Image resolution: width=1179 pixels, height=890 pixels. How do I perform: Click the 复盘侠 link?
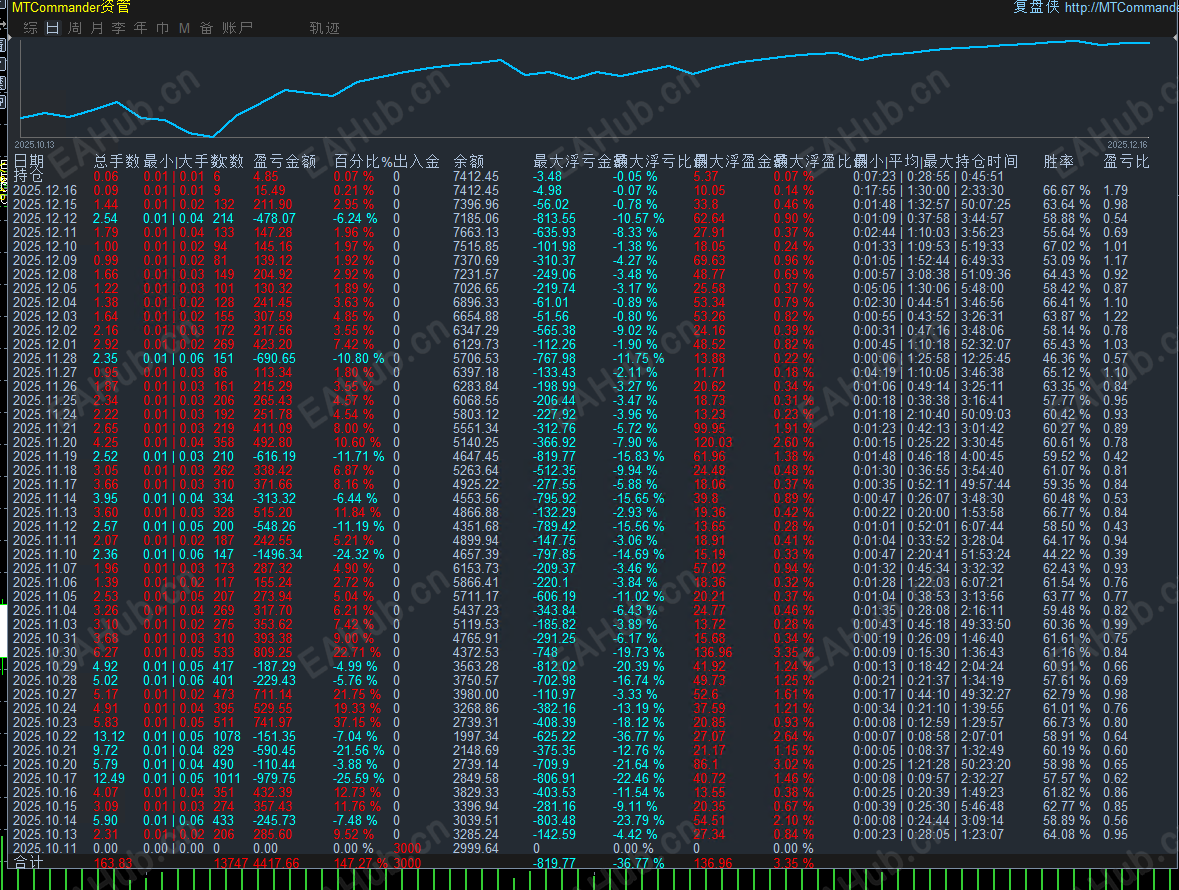(1035, 7)
